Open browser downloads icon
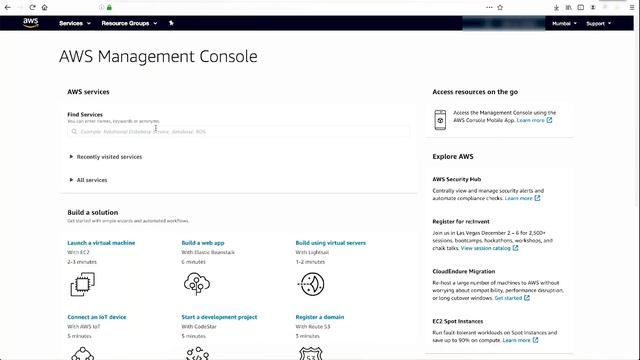The width and height of the screenshot is (640, 360). [x=556, y=7]
